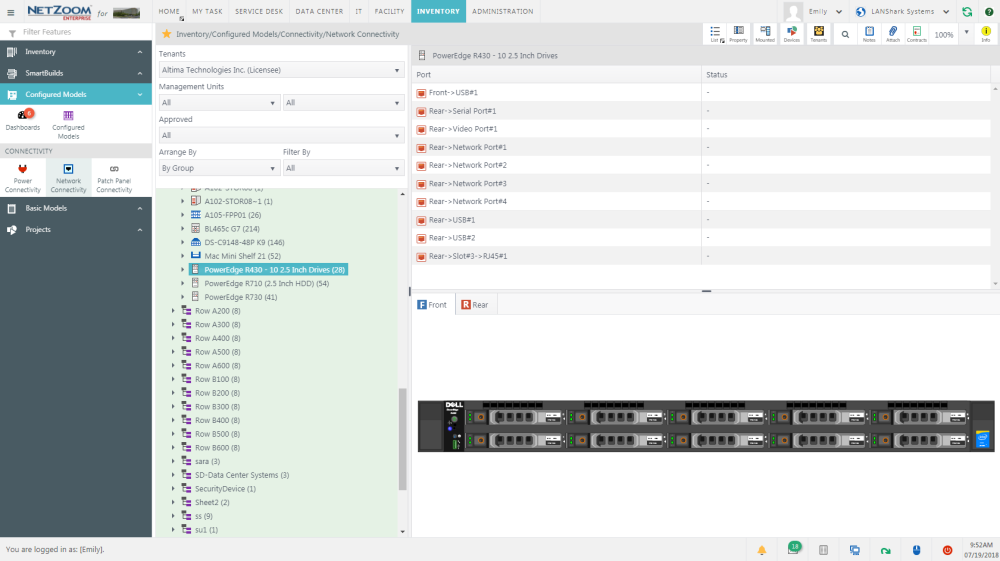Switch to Mounted view in toolbar
Image resolution: width=1000 pixels, height=561 pixels.
(765, 34)
